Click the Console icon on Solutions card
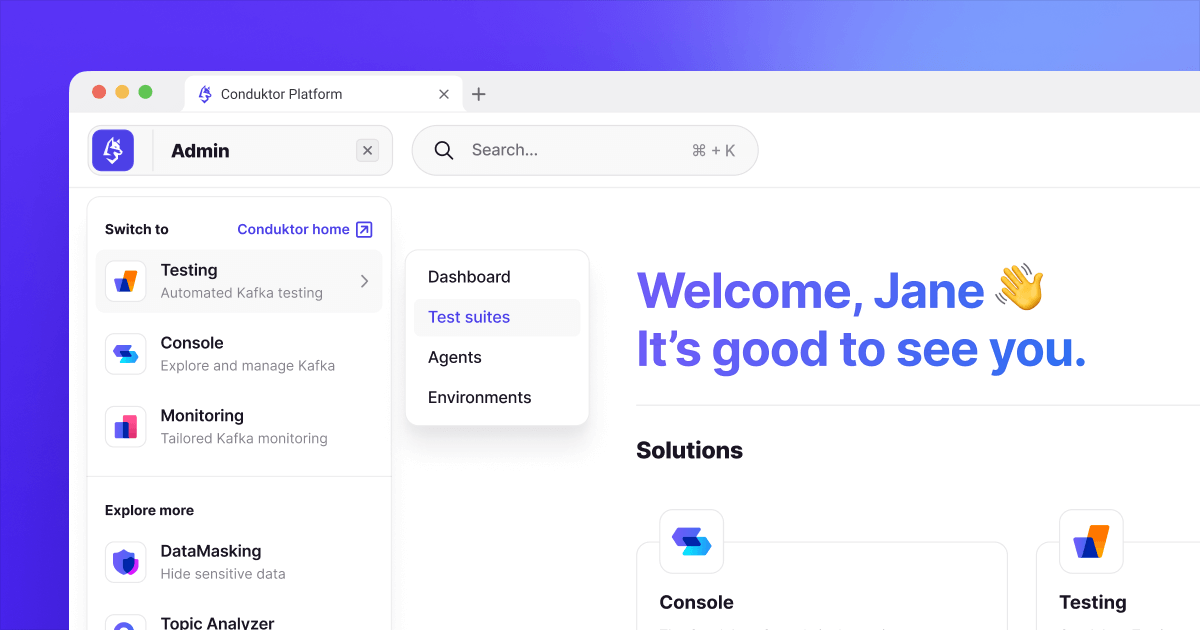Image resolution: width=1200 pixels, height=630 pixels. [x=691, y=541]
